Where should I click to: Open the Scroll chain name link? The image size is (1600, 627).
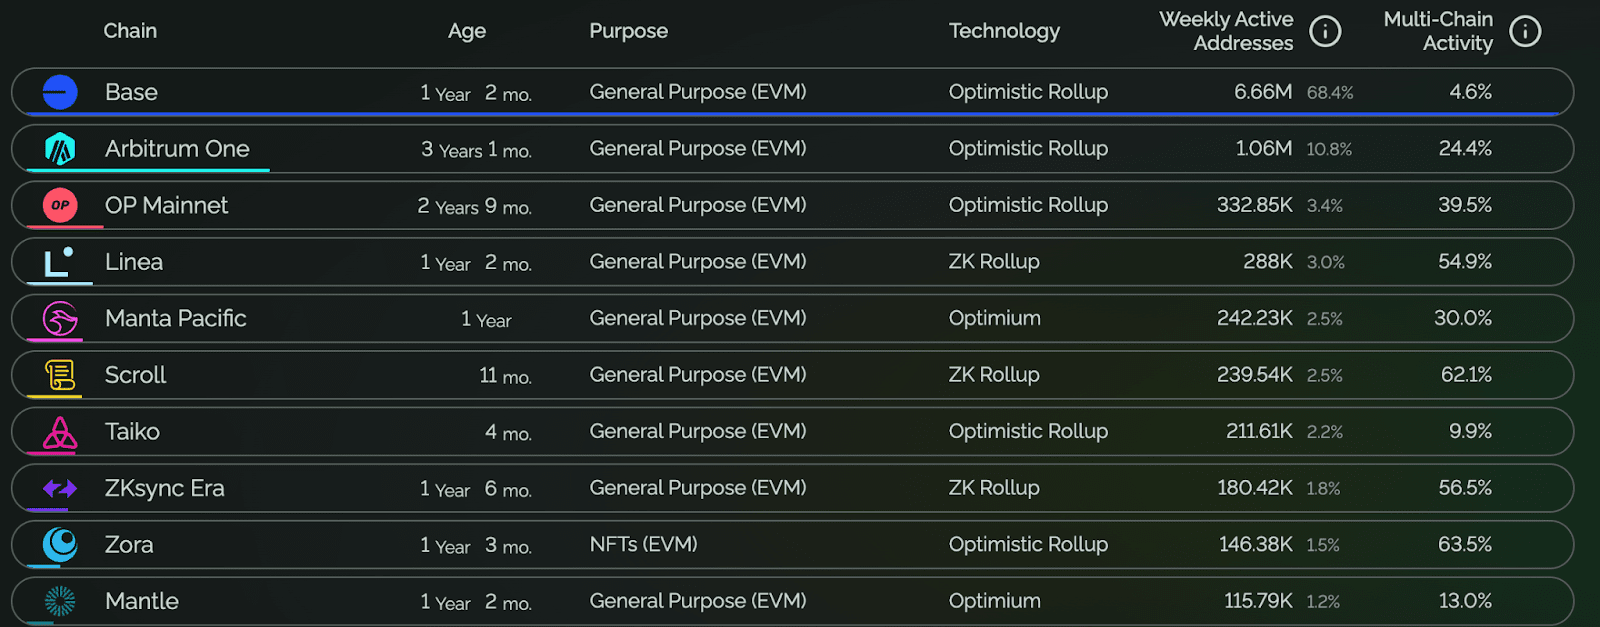(x=135, y=375)
